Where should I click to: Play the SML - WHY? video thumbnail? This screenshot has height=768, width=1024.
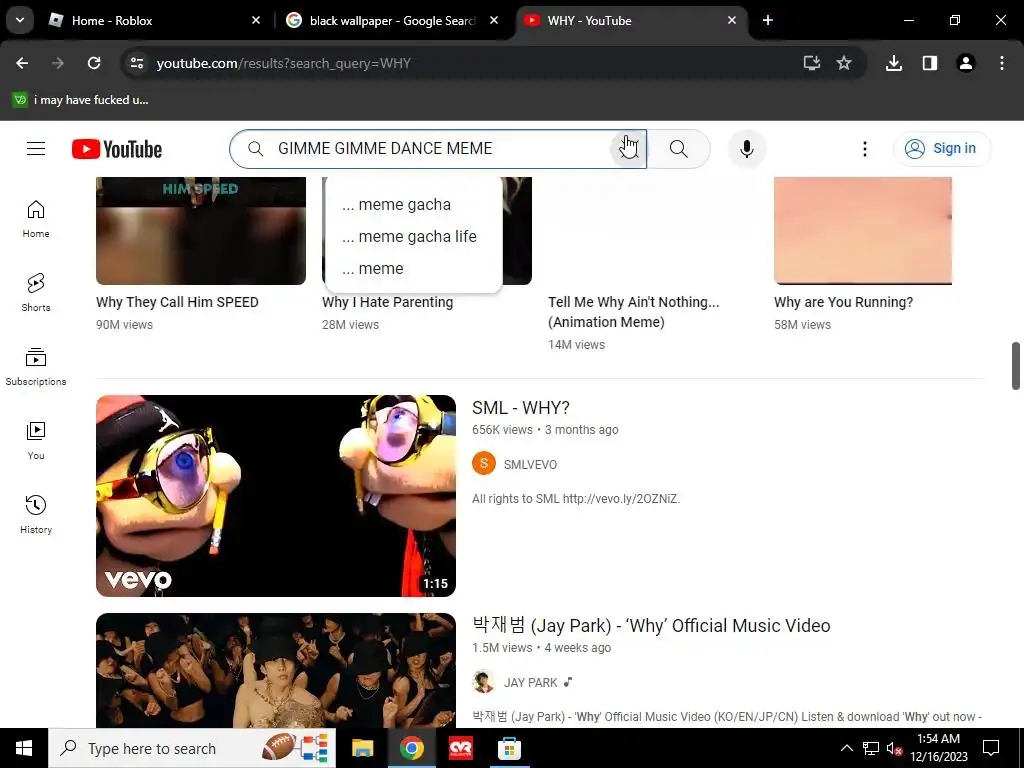276,496
